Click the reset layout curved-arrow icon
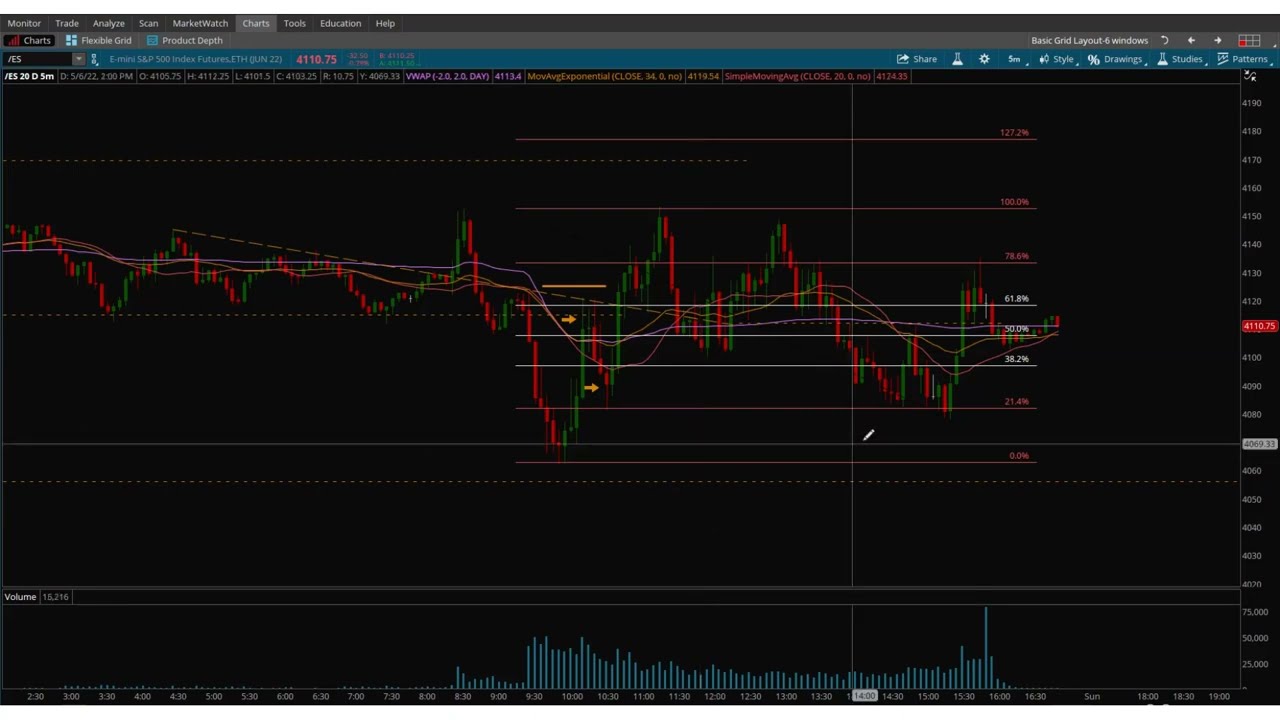 pyautogui.click(x=1164, y=41)
